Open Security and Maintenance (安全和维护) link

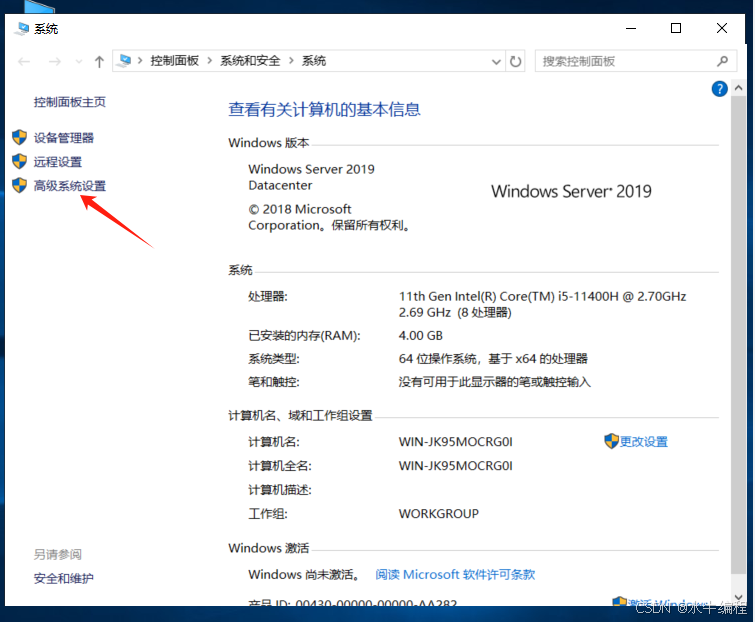[64, 578]
